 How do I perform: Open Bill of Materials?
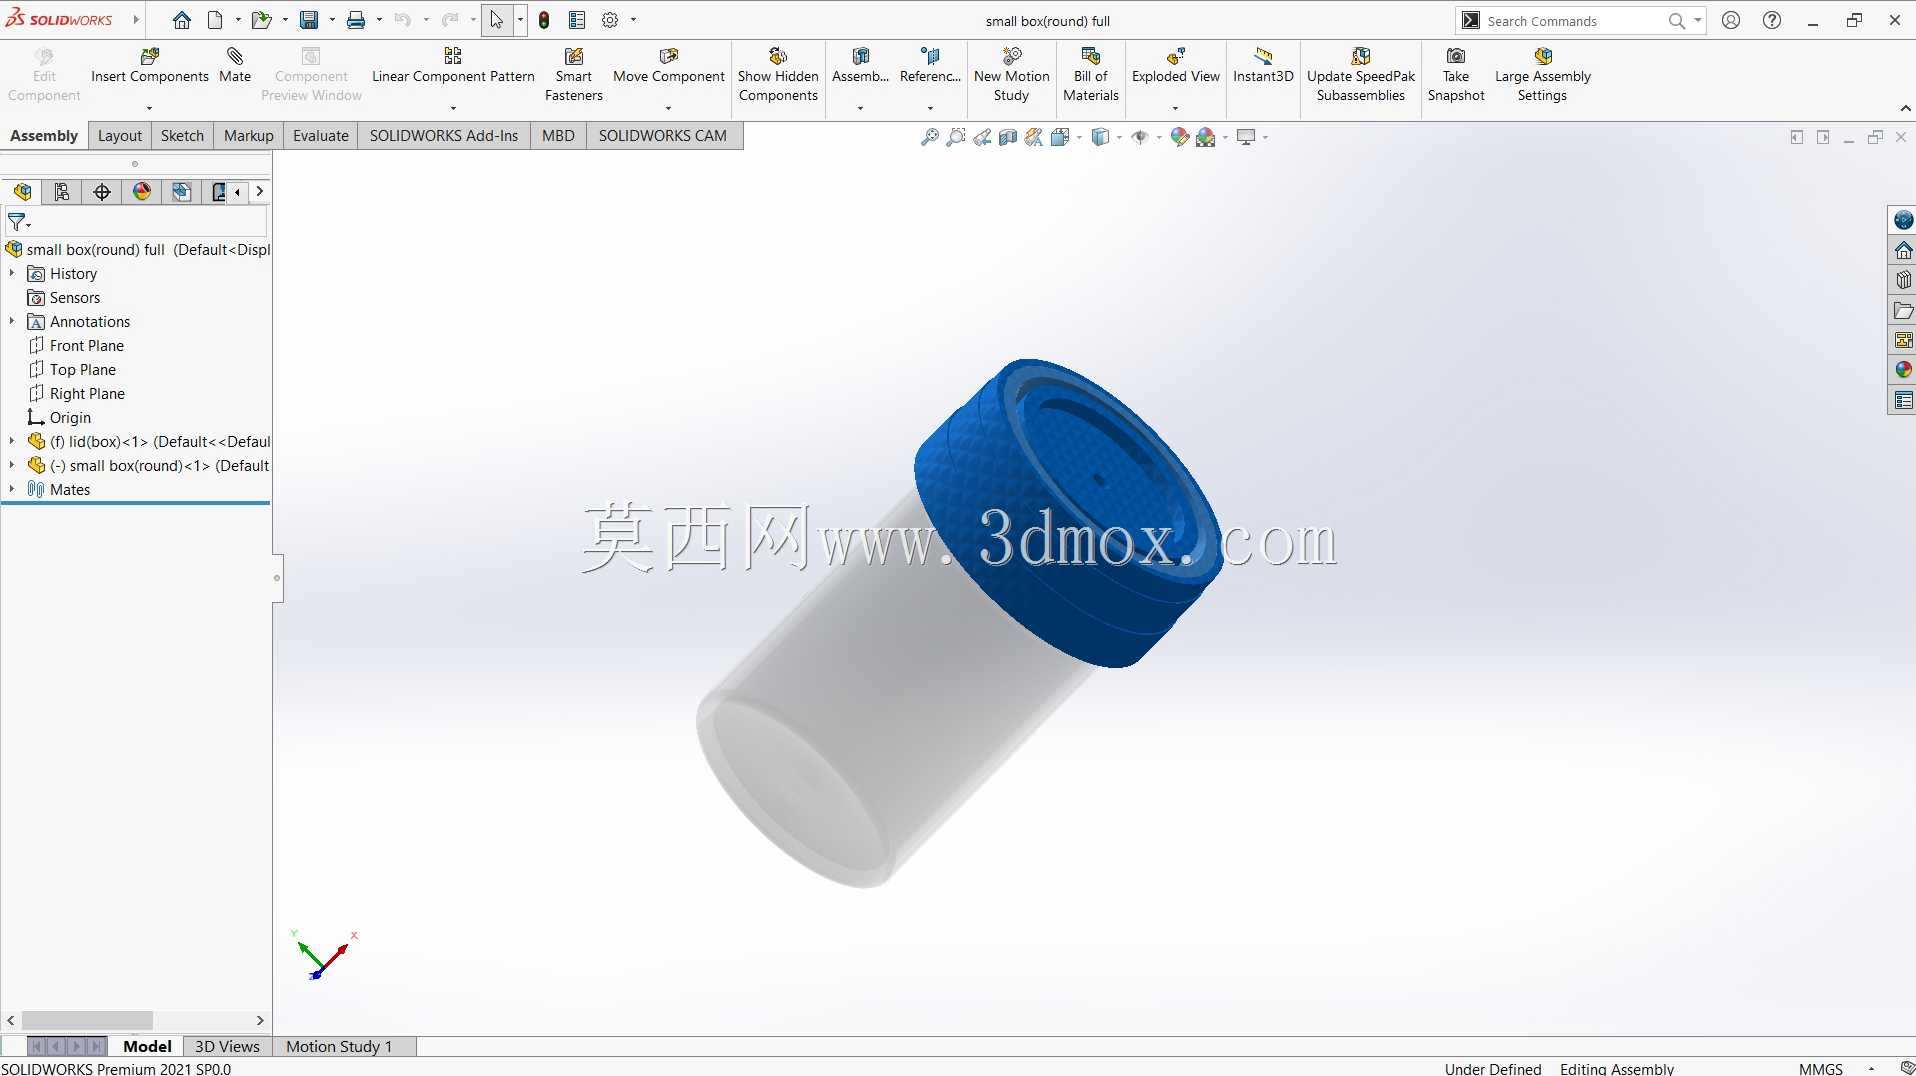click(1090, 75)
